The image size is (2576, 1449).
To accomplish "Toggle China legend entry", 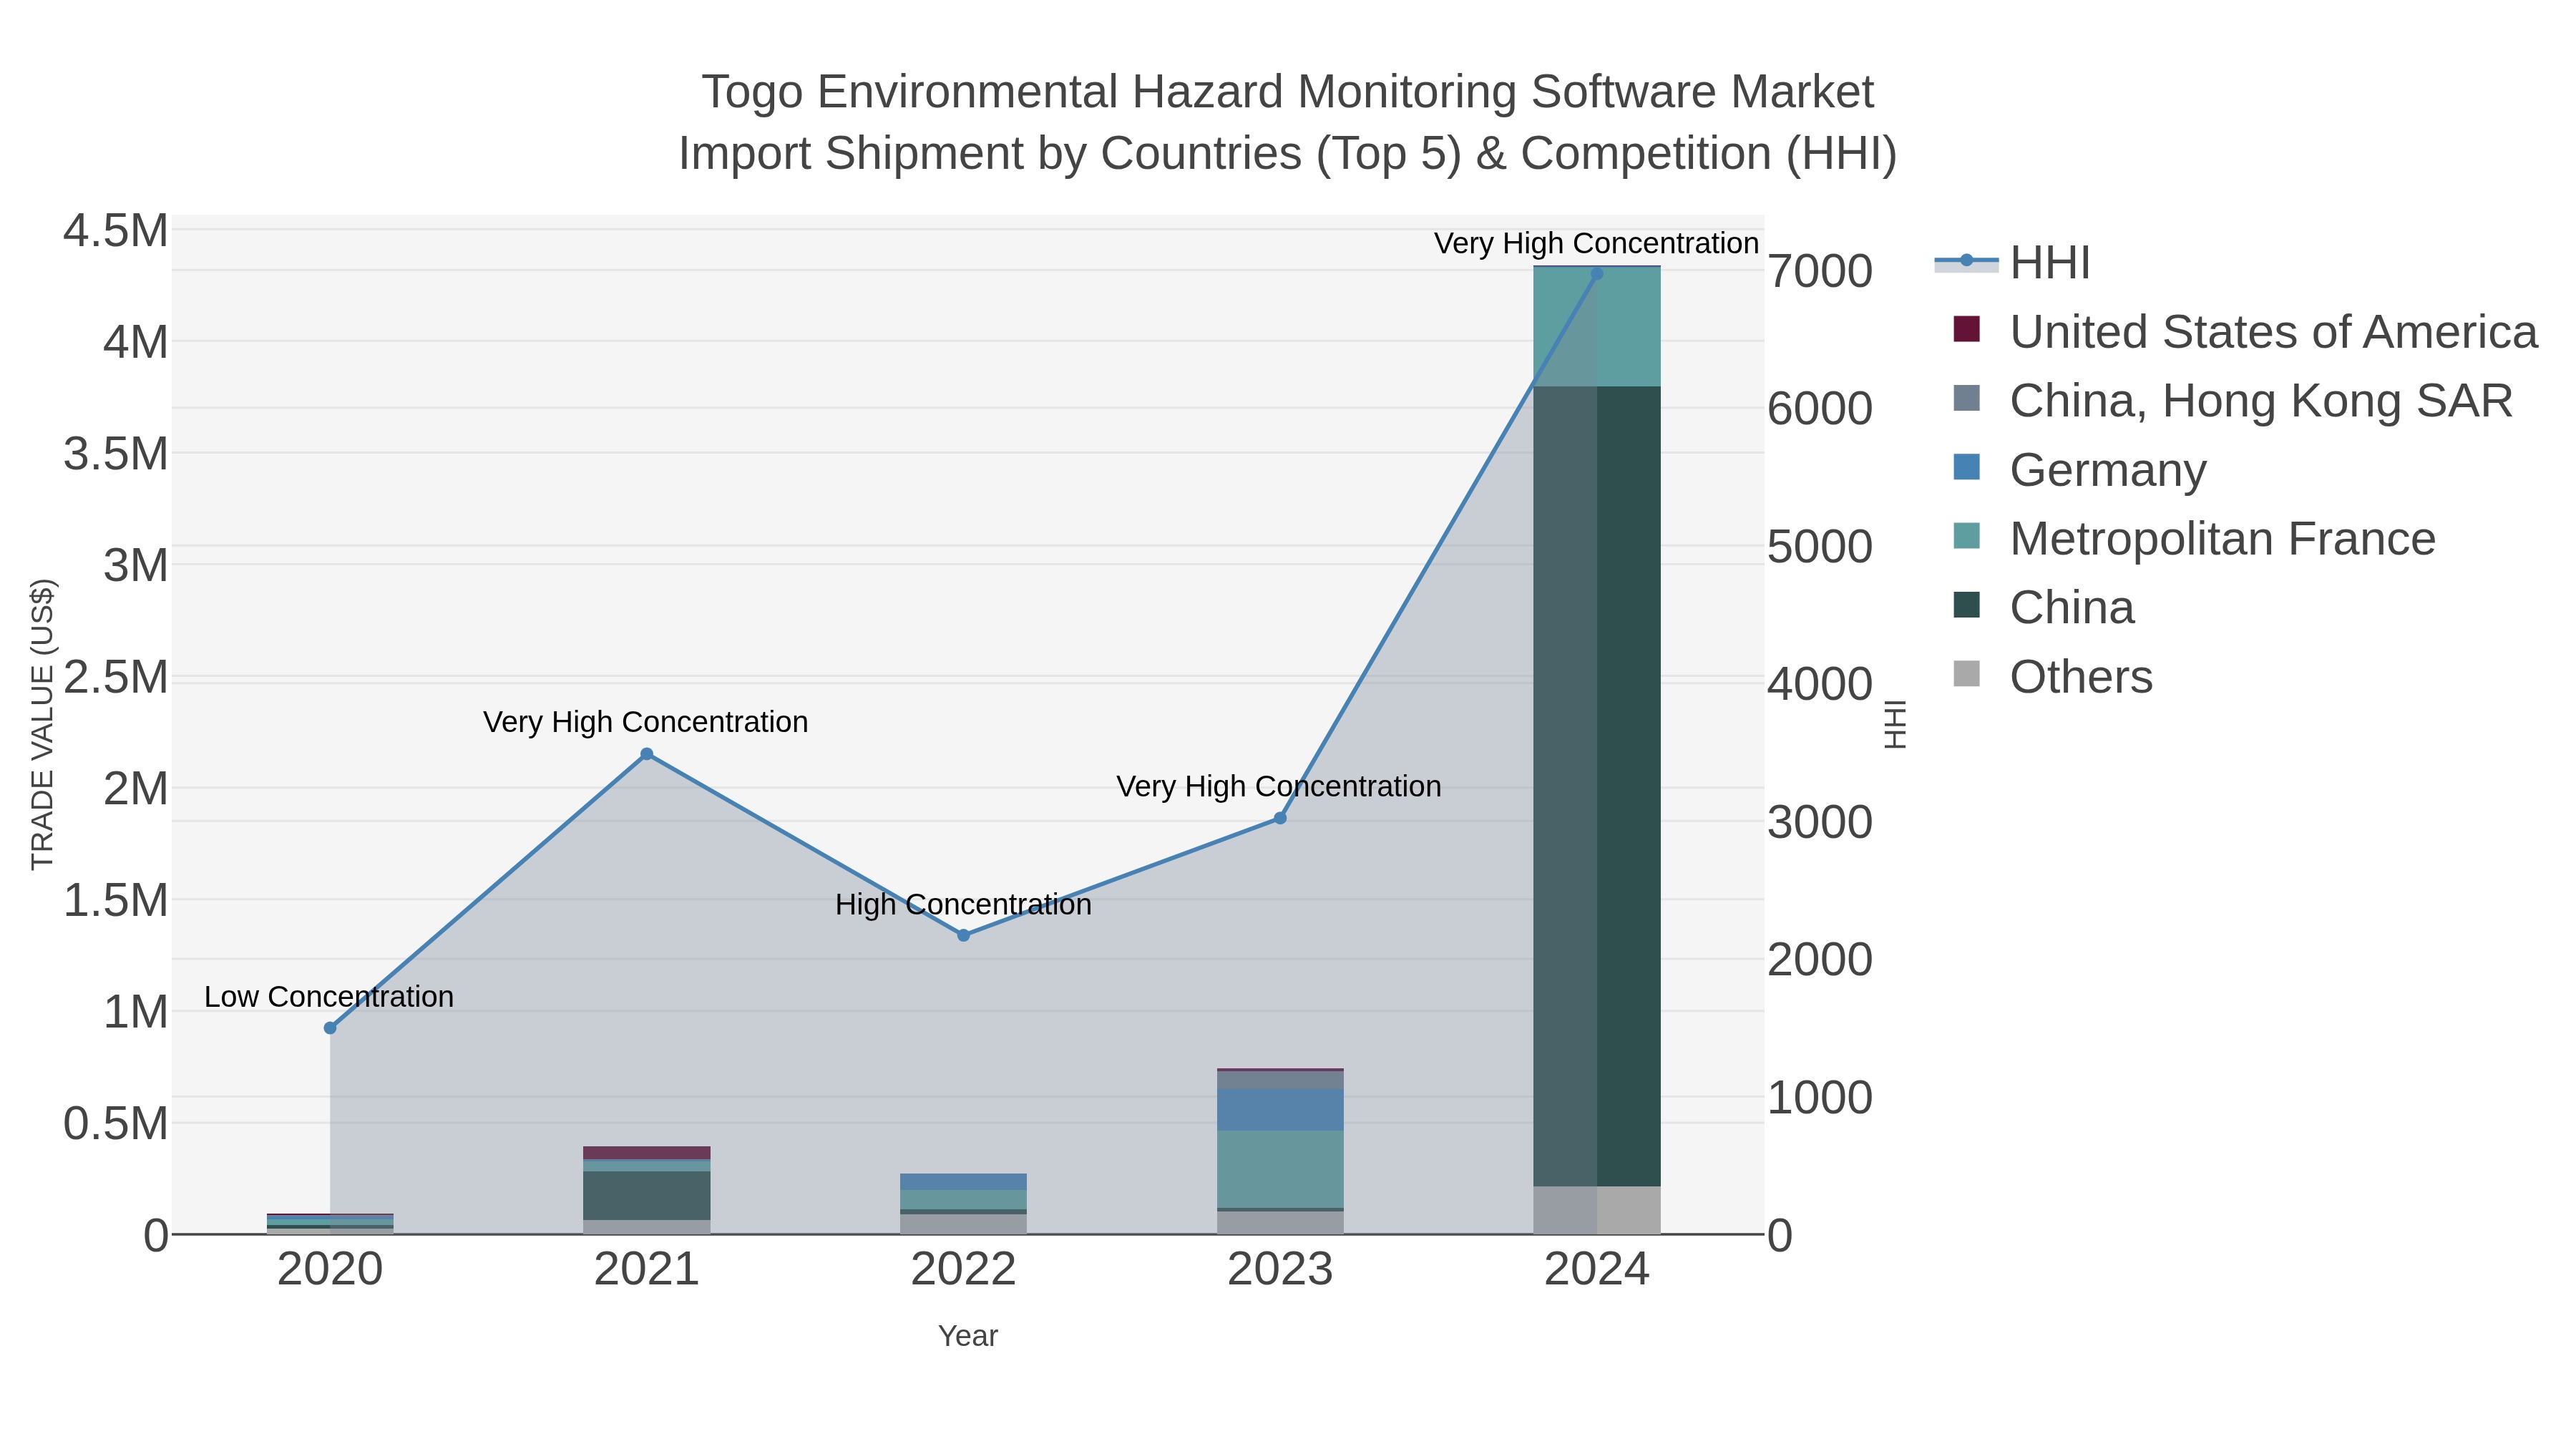I will [2043, 608].
